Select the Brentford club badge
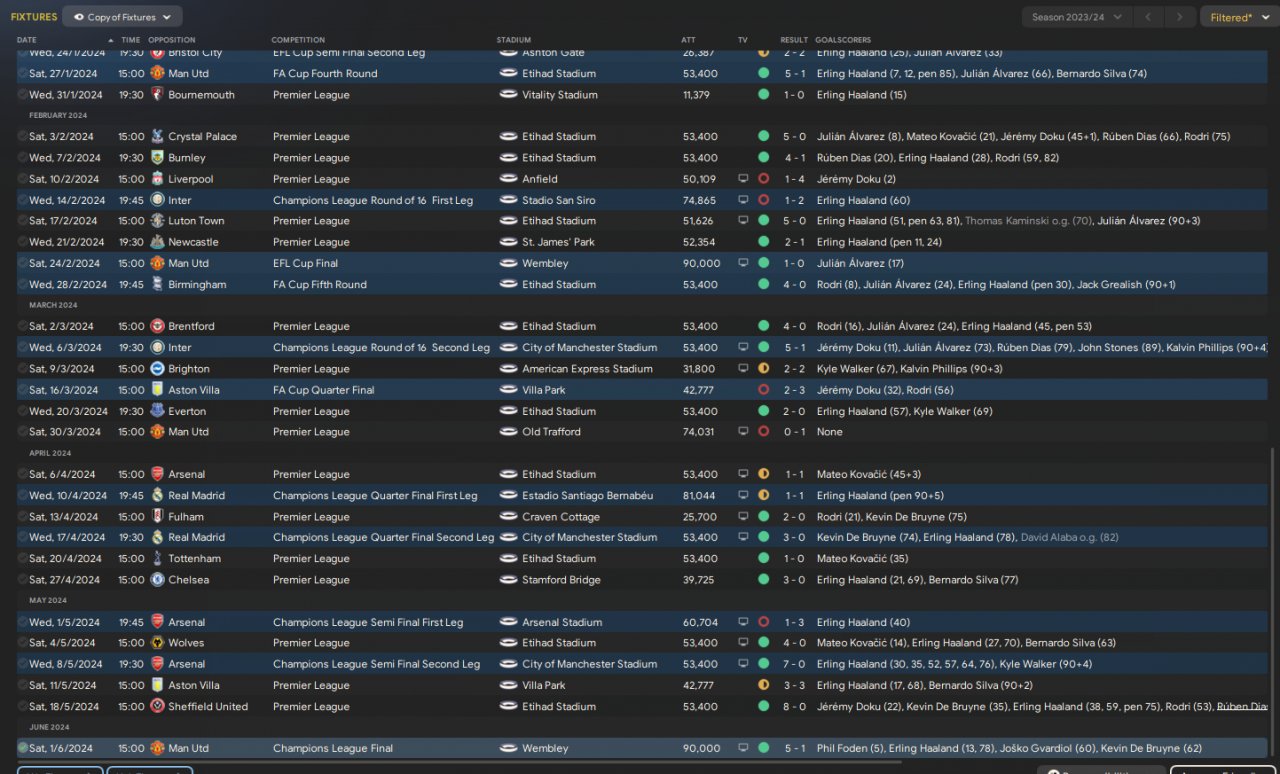The image size is (1280, 774). pyautogui.click(x=157, y=326)
